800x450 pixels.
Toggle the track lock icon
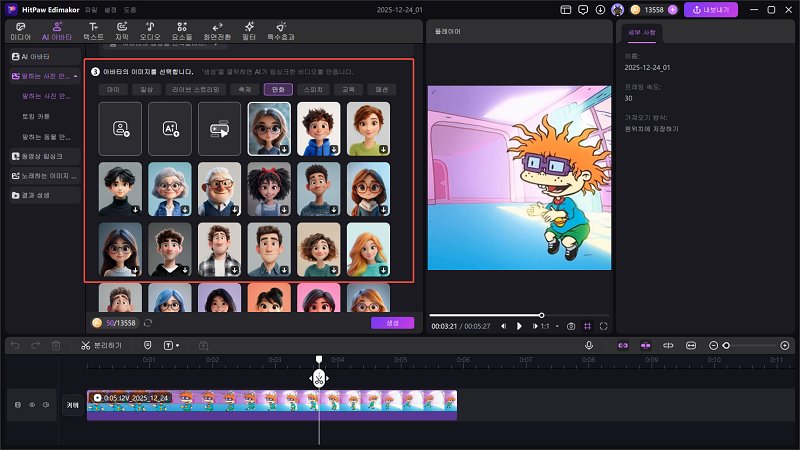coord(17,405)
